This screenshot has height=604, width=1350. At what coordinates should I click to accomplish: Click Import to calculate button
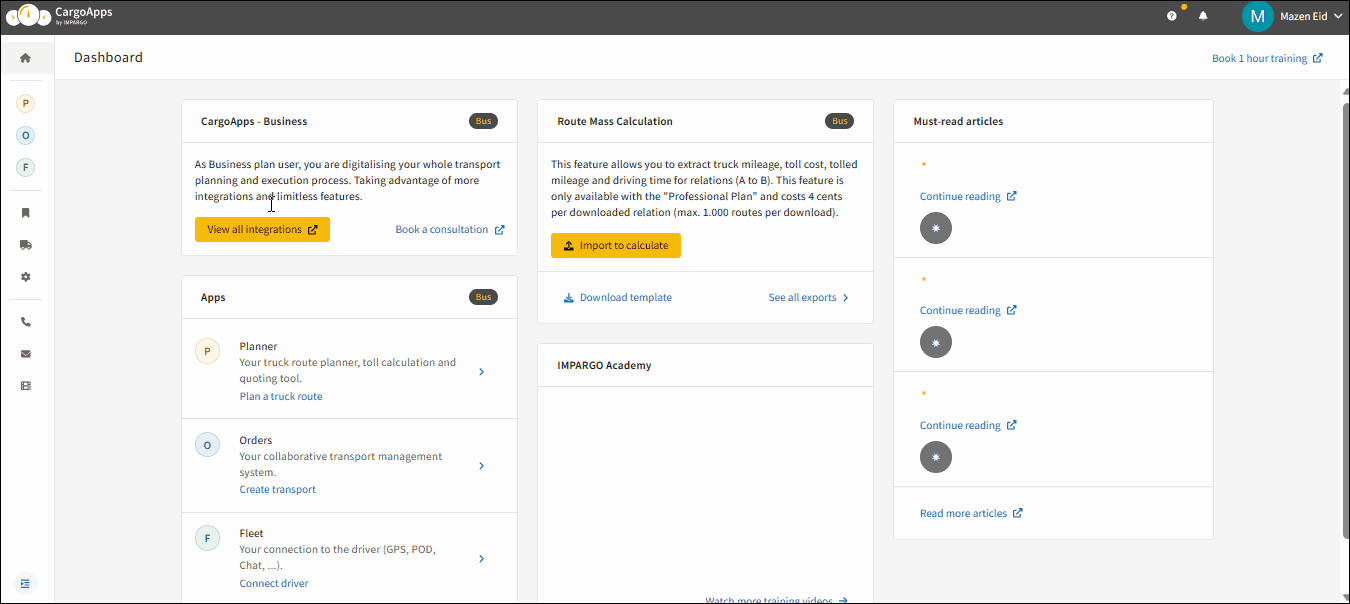(x=616, y=245)
